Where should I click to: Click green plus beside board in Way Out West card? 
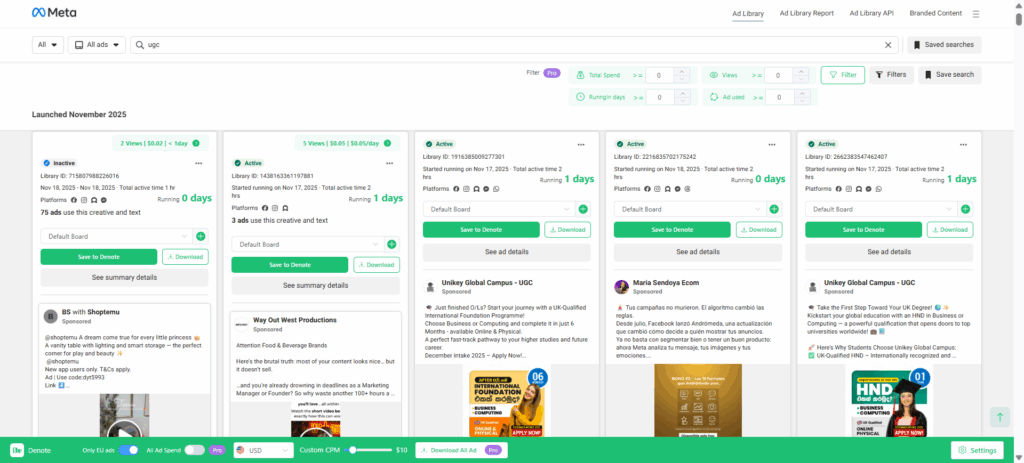point(392,244)
